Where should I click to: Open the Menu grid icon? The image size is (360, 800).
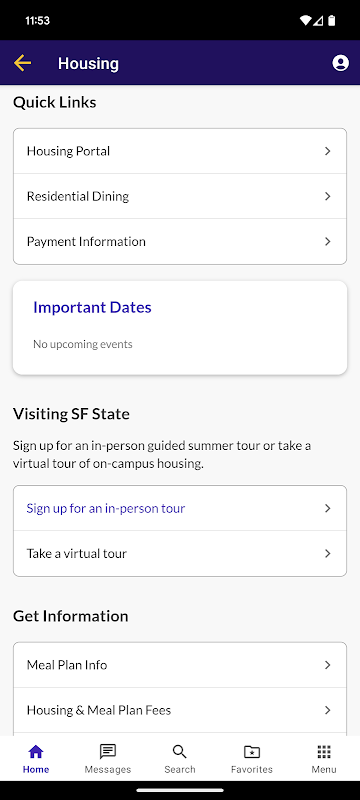pyautogui.click(x=324, y=752)
